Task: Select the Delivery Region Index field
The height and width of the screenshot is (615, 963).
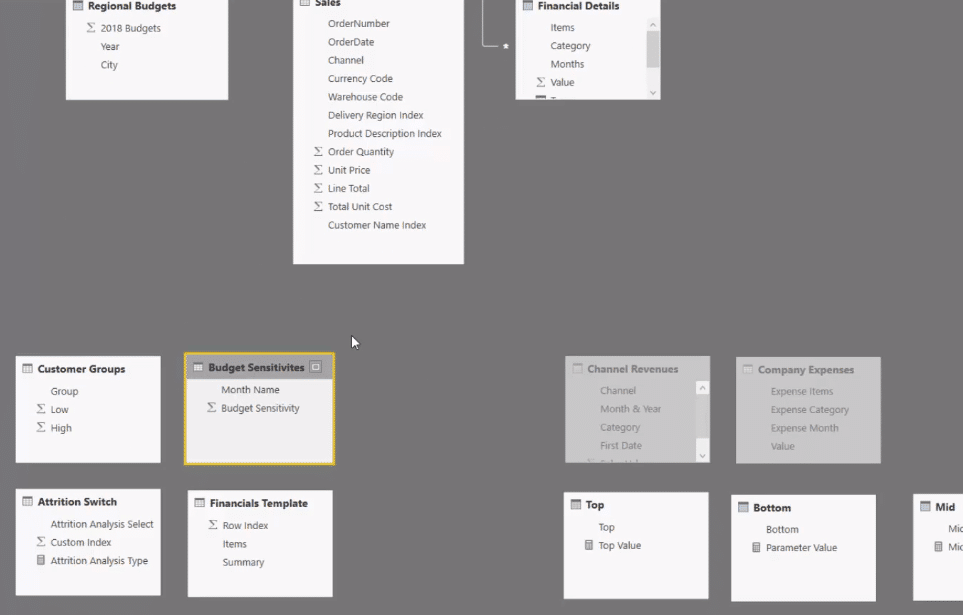Action: 375,116
